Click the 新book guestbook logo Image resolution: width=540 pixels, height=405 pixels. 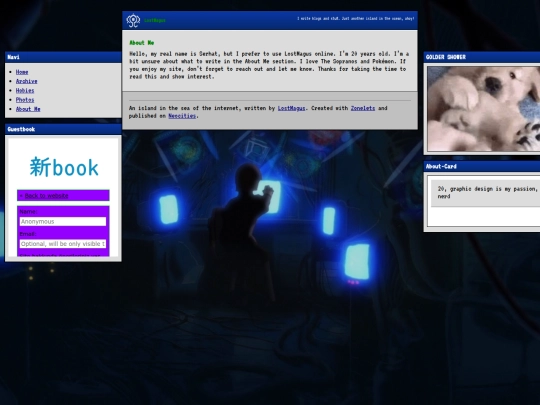point(64,167)
